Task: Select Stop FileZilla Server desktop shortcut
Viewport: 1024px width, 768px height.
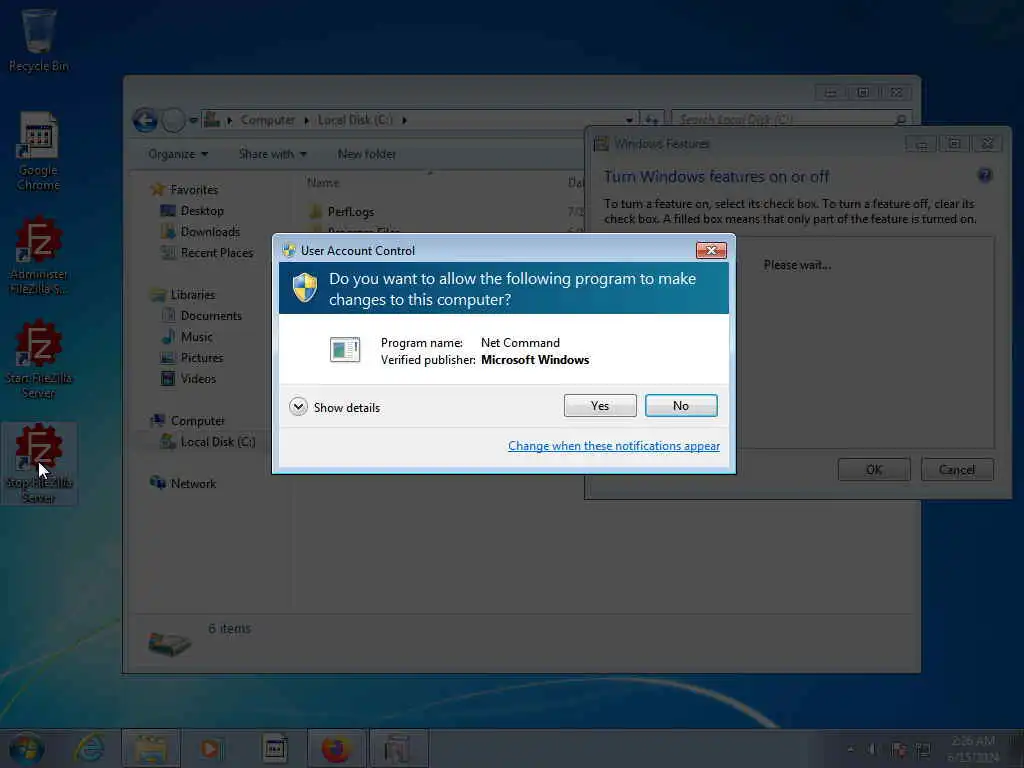Action: (x=39, y=464)
